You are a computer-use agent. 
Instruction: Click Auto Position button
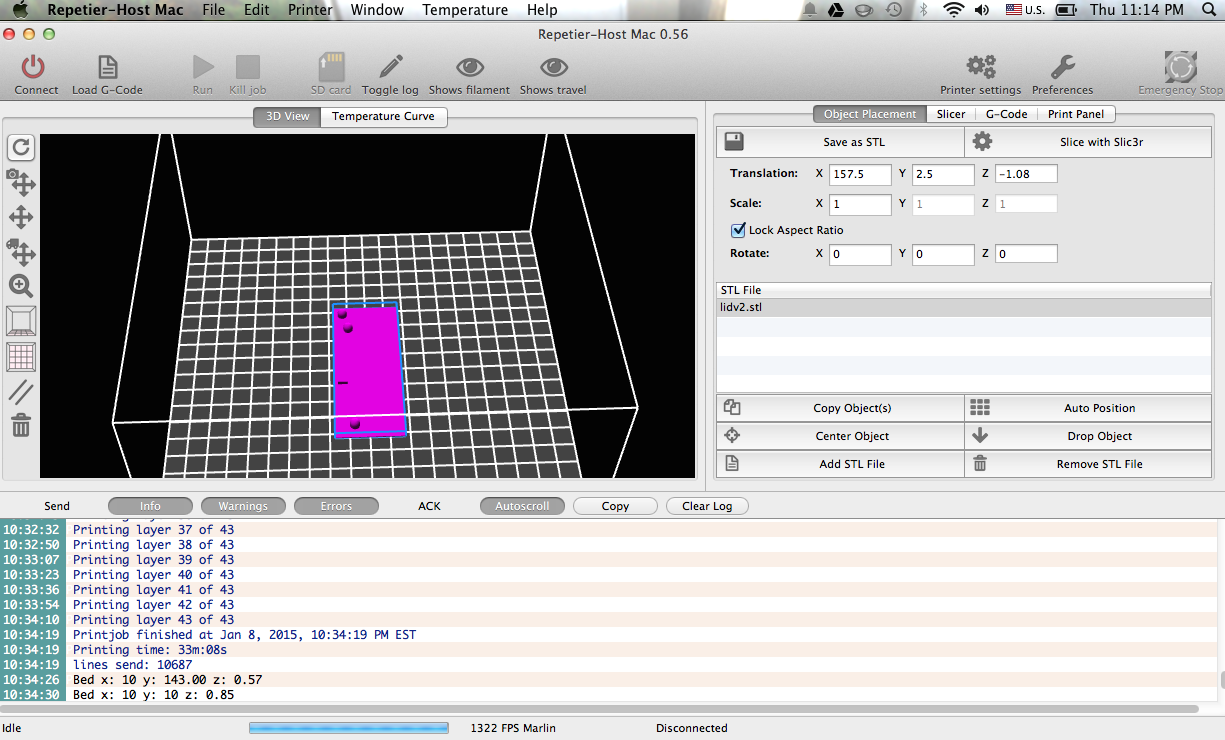pos(1088,408)
